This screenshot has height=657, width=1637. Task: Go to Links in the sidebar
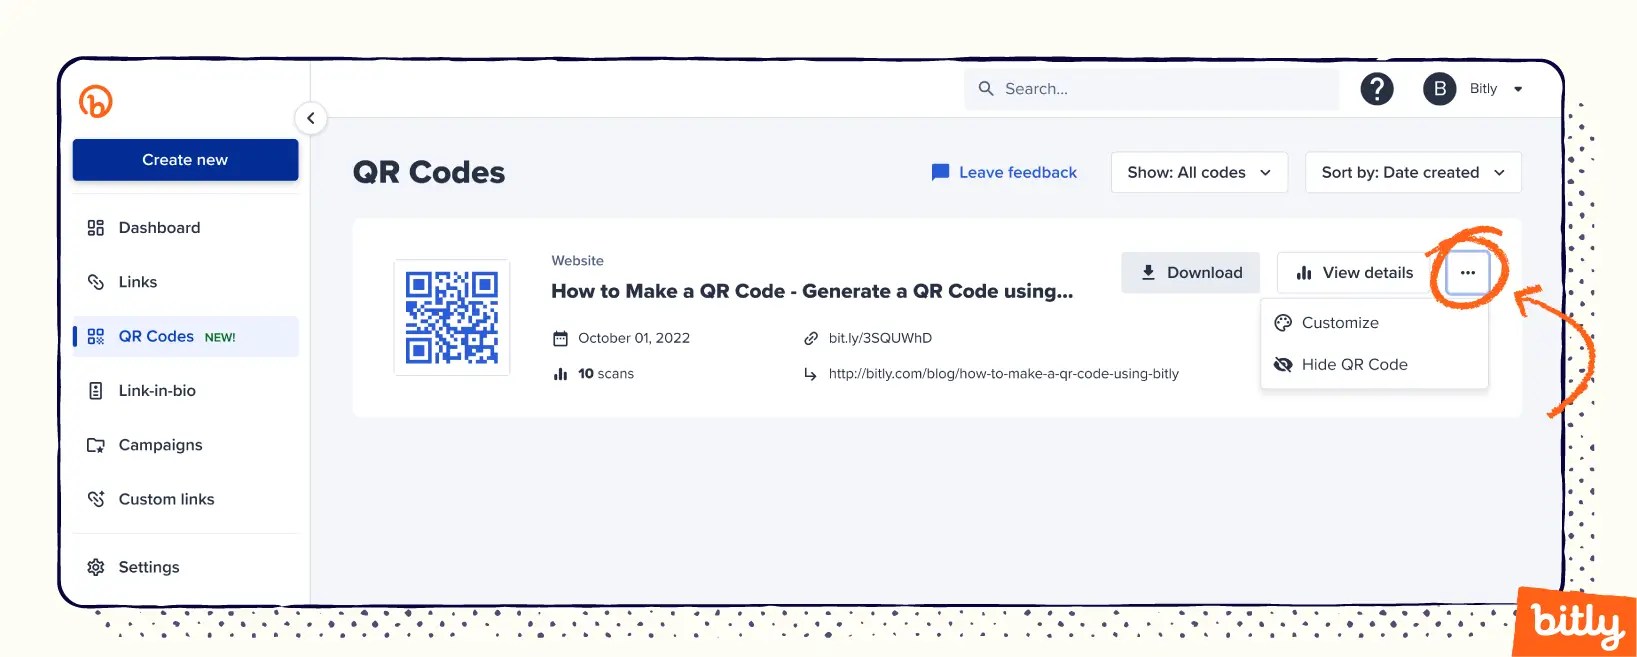(x=186, y=282)
